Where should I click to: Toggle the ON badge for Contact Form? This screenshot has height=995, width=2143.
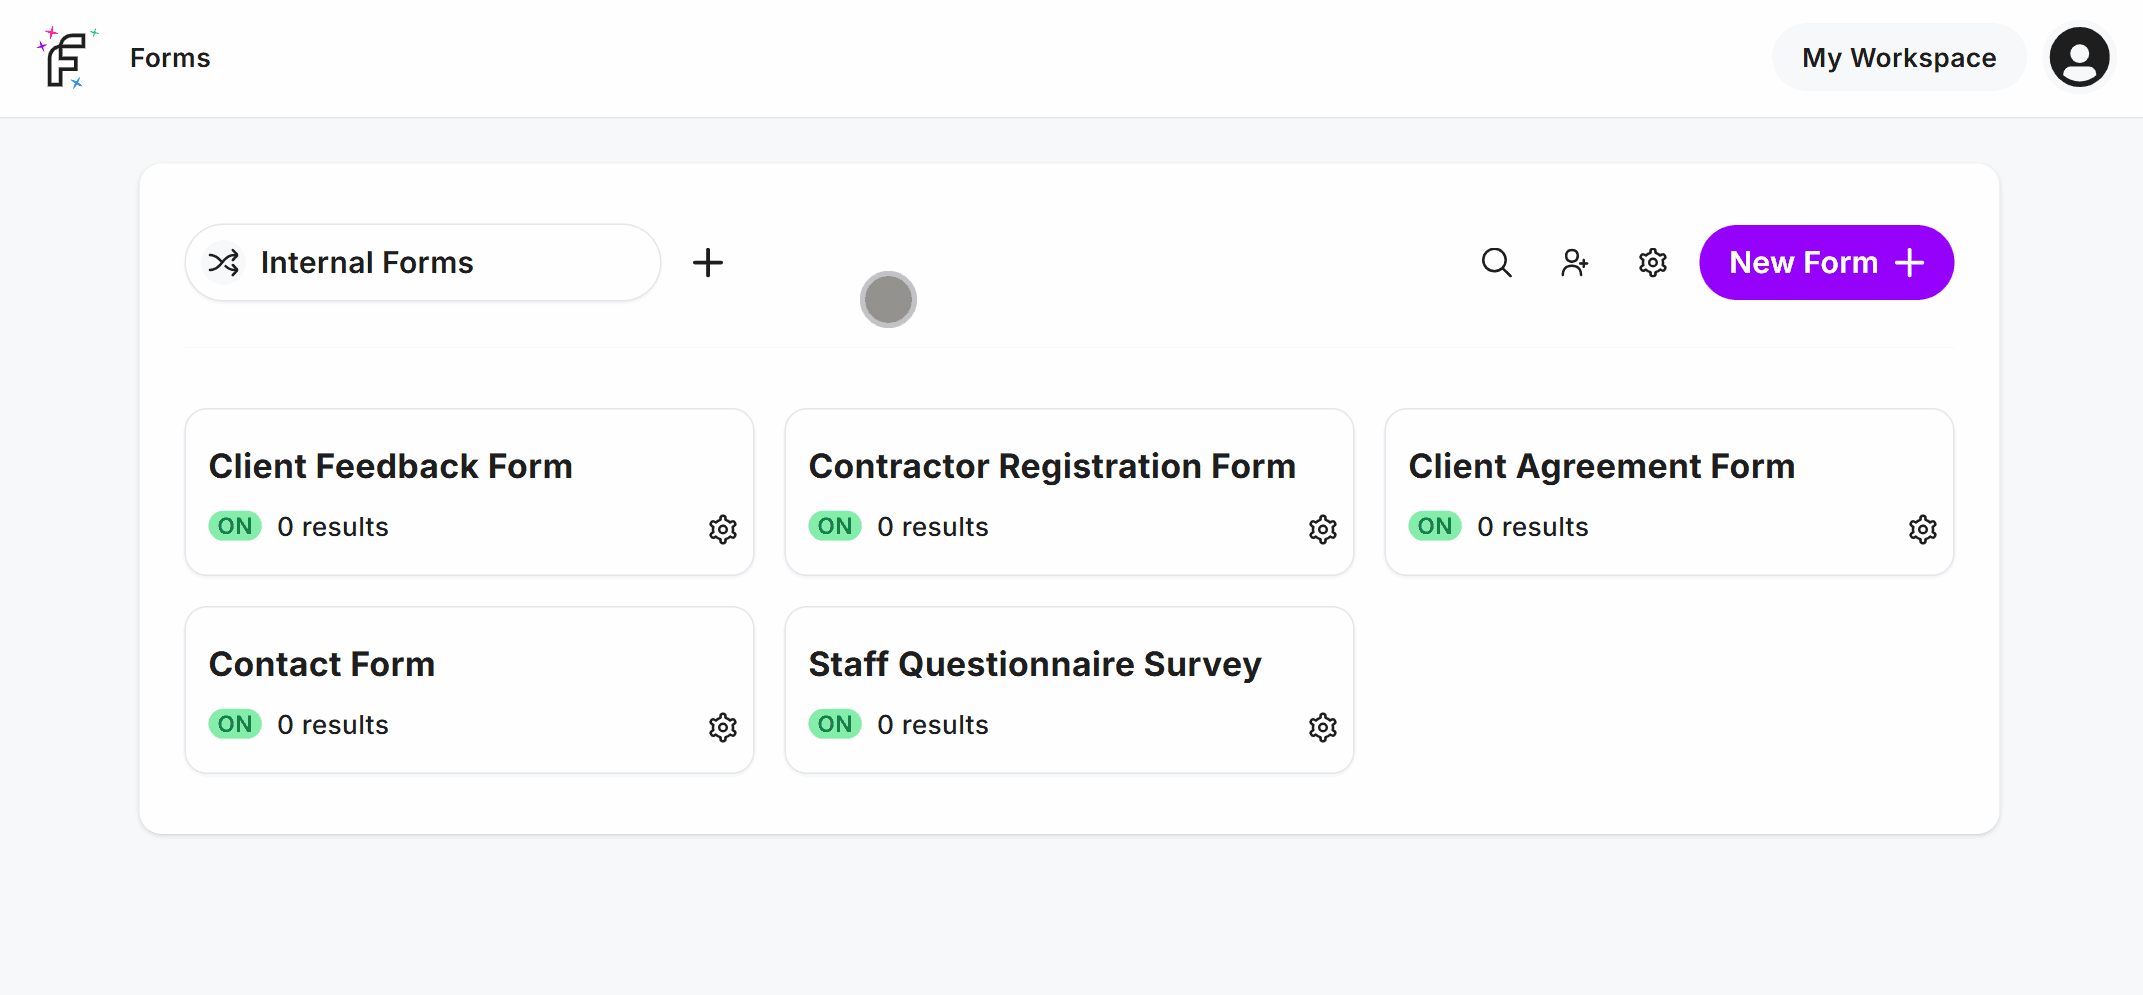point(235,724)
